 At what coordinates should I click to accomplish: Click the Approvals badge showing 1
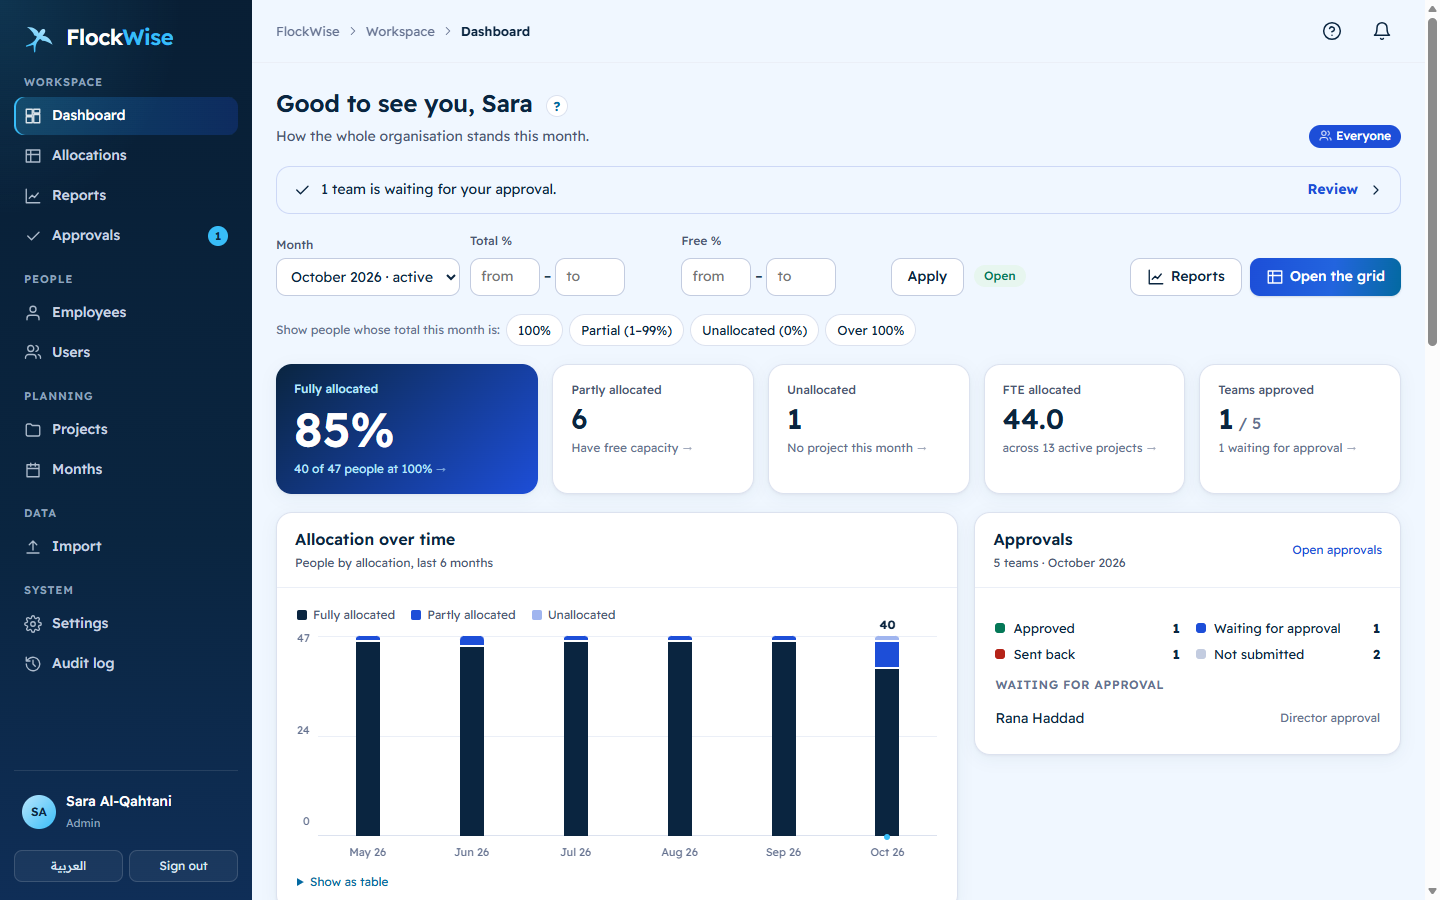(218, 236)
